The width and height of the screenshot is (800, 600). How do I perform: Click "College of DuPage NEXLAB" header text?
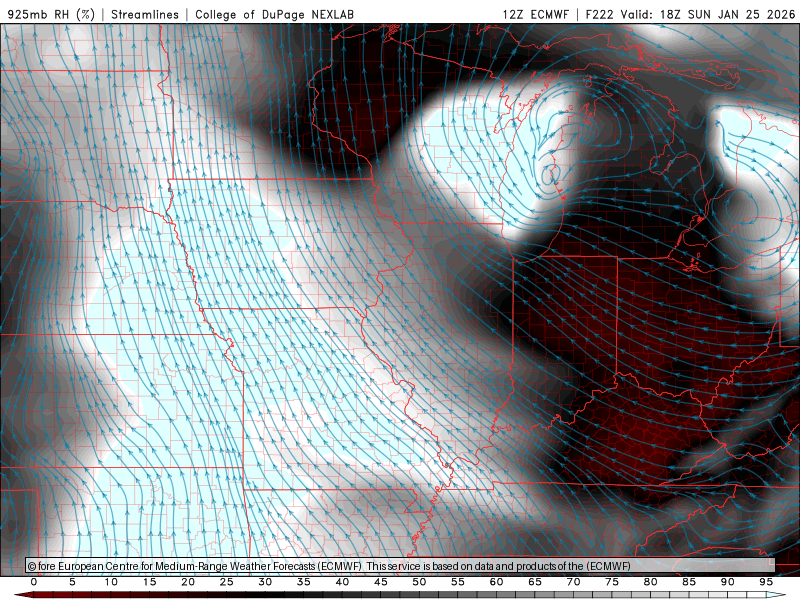274,14
